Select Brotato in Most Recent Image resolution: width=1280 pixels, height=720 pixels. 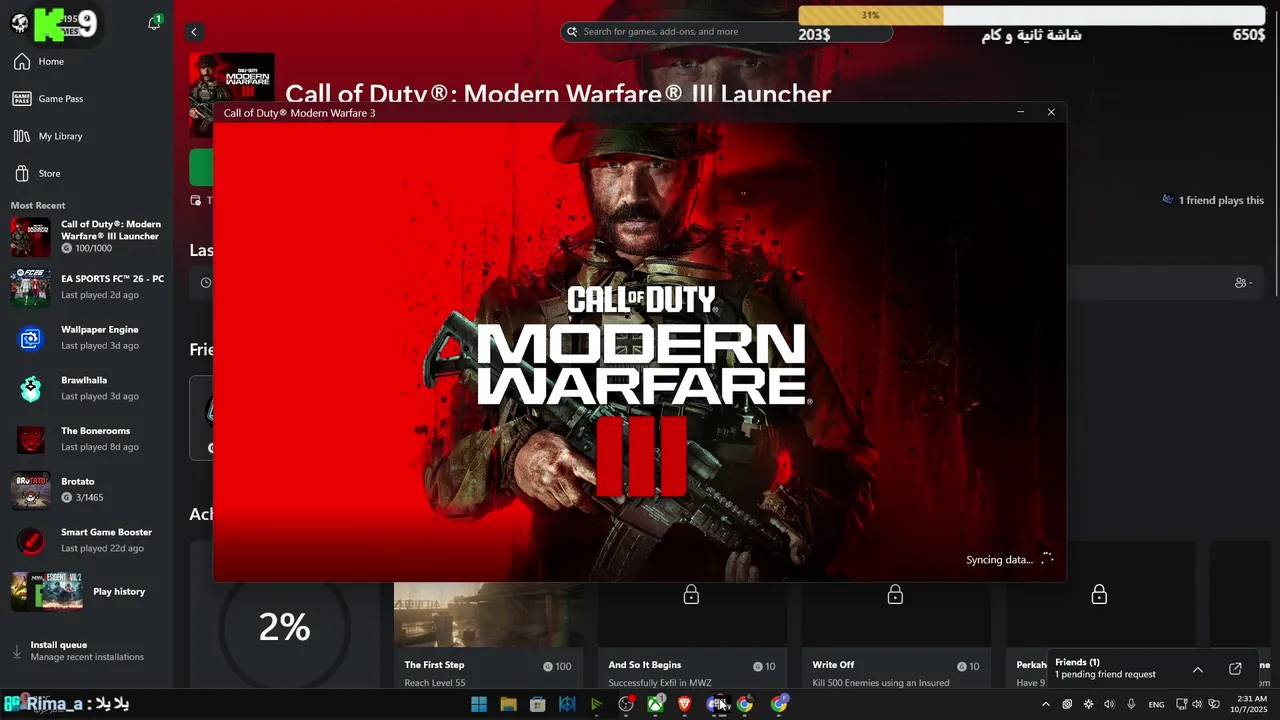pos(87,490)
